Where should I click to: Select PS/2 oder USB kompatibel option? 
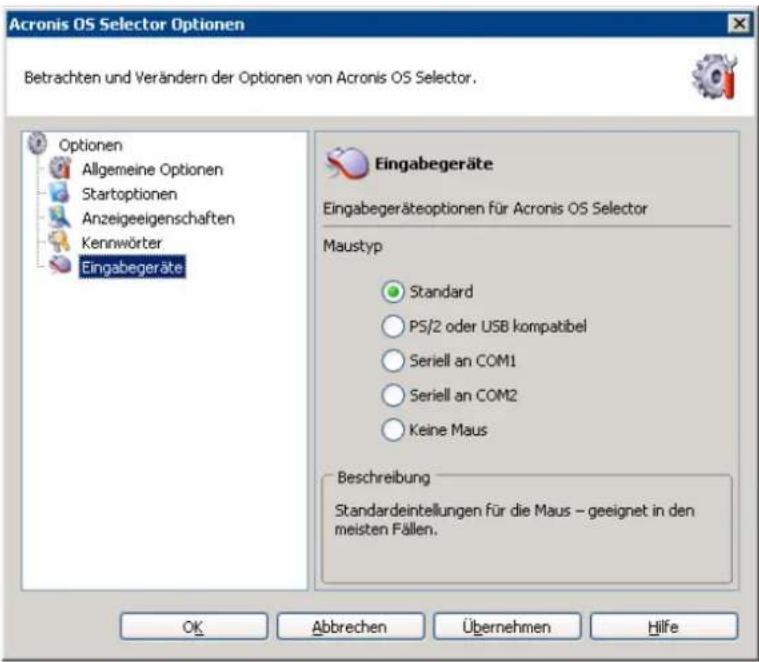pos(393,326)
